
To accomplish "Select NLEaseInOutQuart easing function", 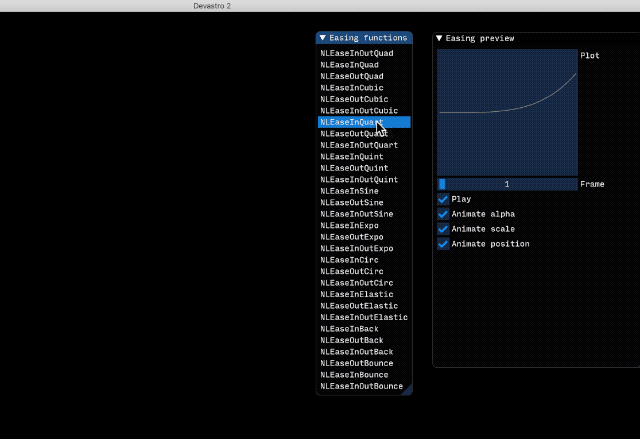I will point(359,145).
